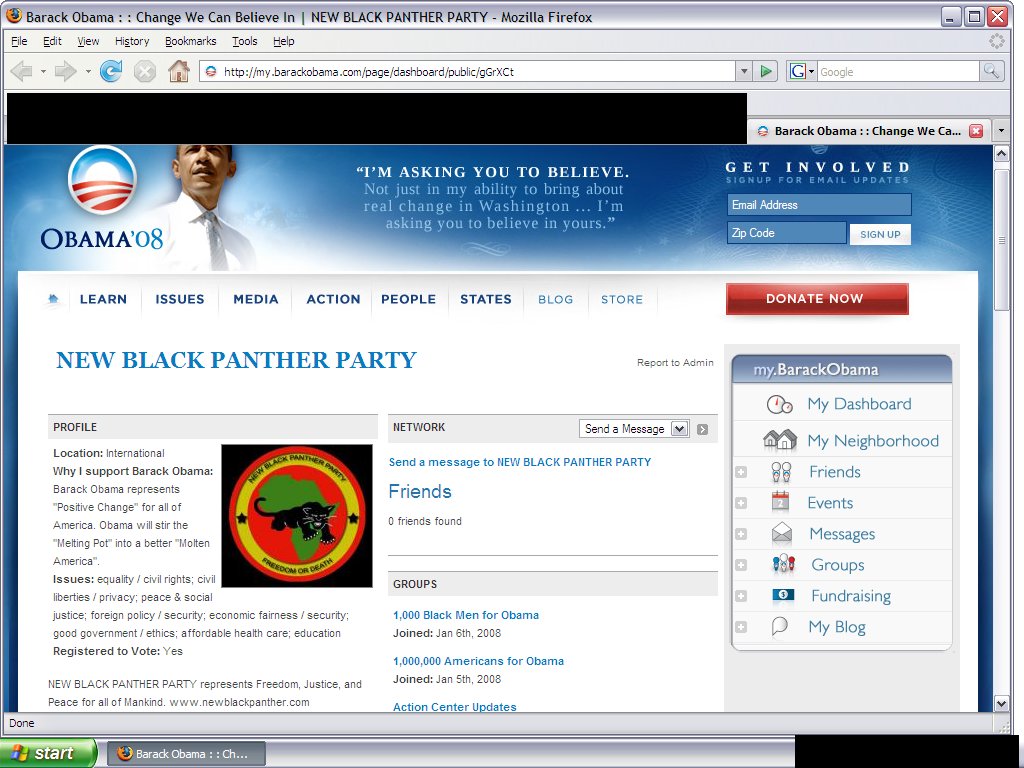This screenshot has height=768, width=1024.
Task: Click the browser Back arrow button
Action: (x=22, y=71)
